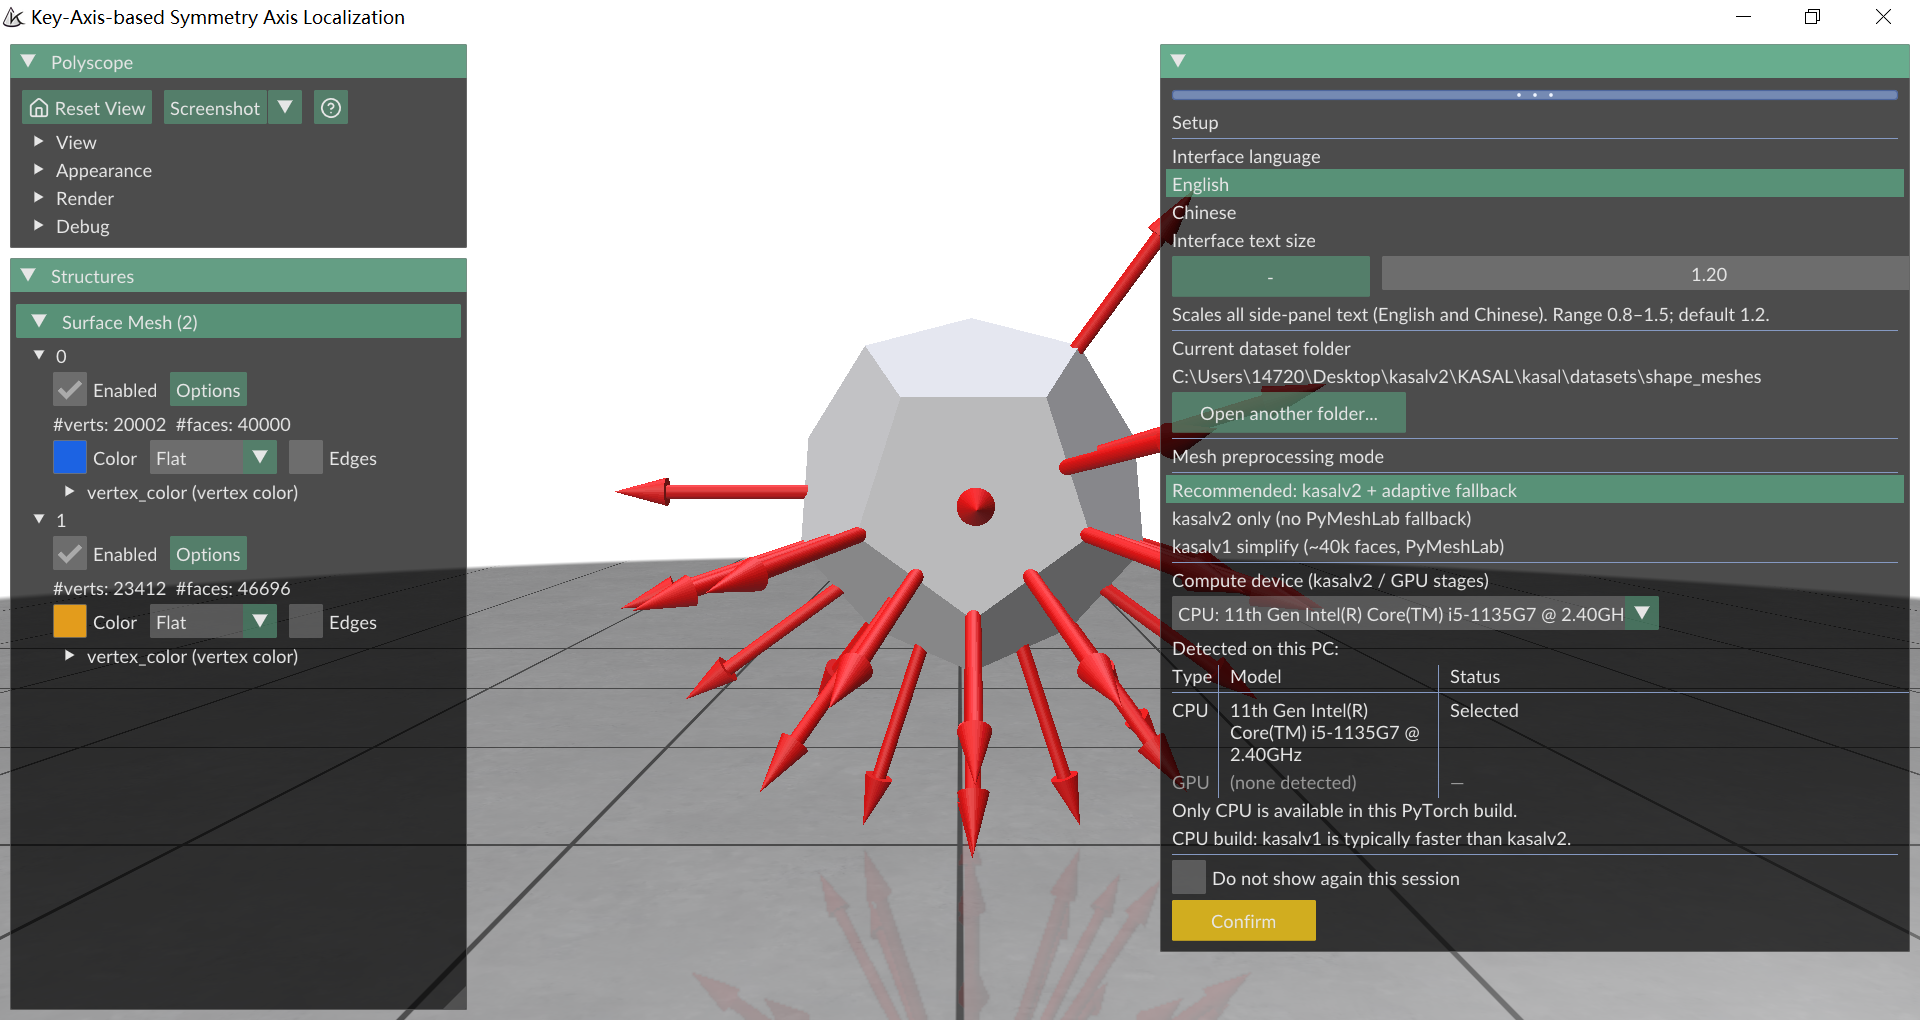Open Options for mesh 0
This screenshot has width=1920, height=1020.
[208, 390]
